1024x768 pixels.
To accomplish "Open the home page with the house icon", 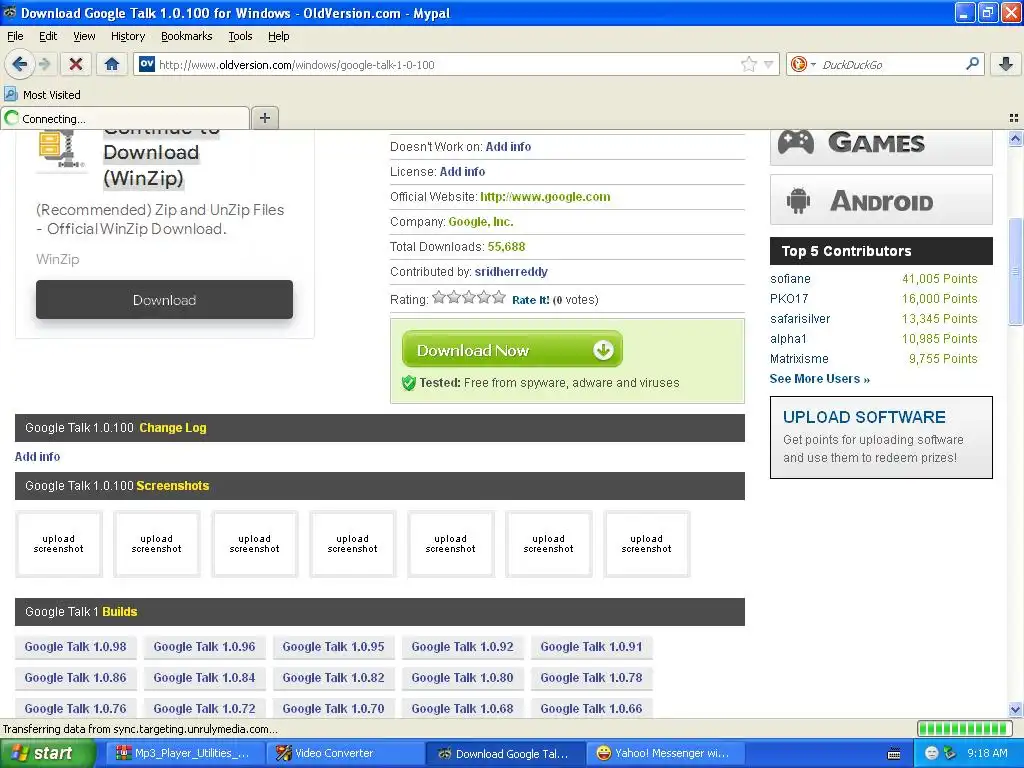I will (x=112, y=64).
